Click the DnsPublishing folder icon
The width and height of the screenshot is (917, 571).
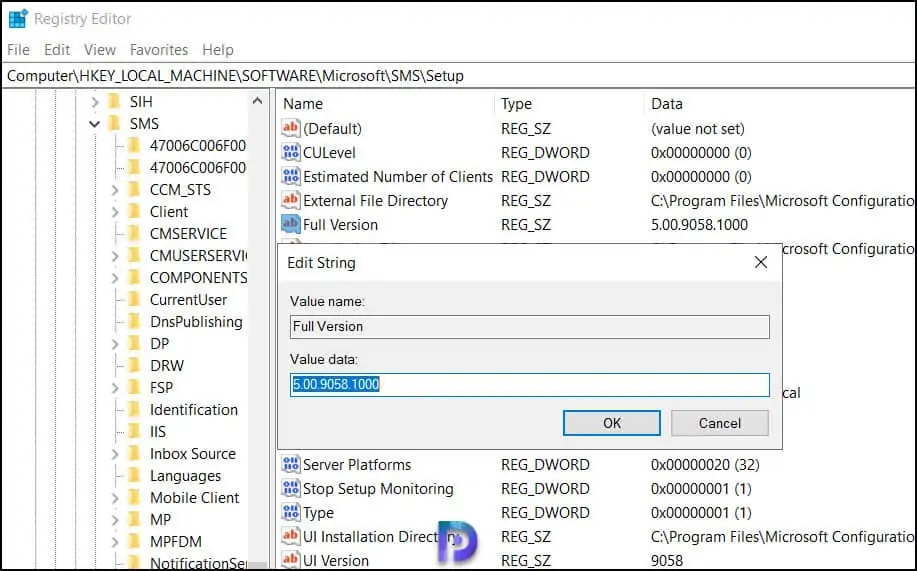[135, 322]
